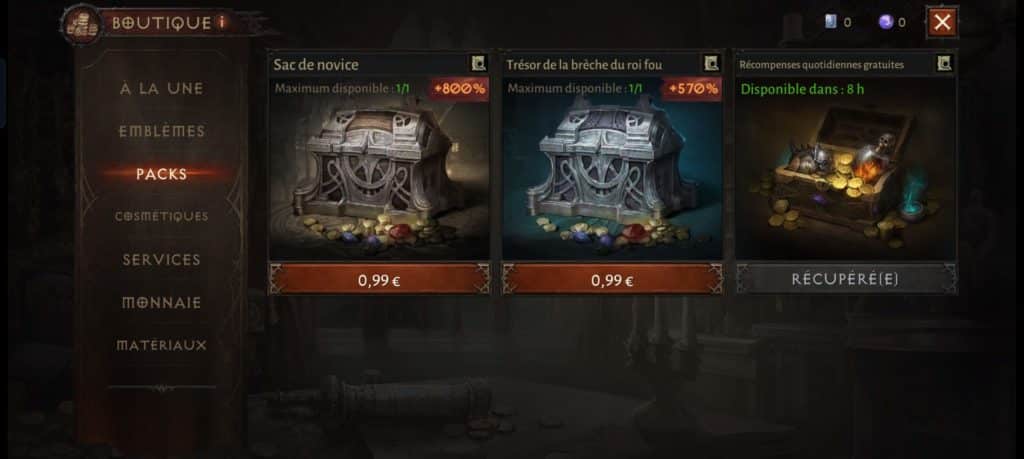Close the shop with the X button
The height and width of the screenshot is (459, 1024).
tap(942, 22)
